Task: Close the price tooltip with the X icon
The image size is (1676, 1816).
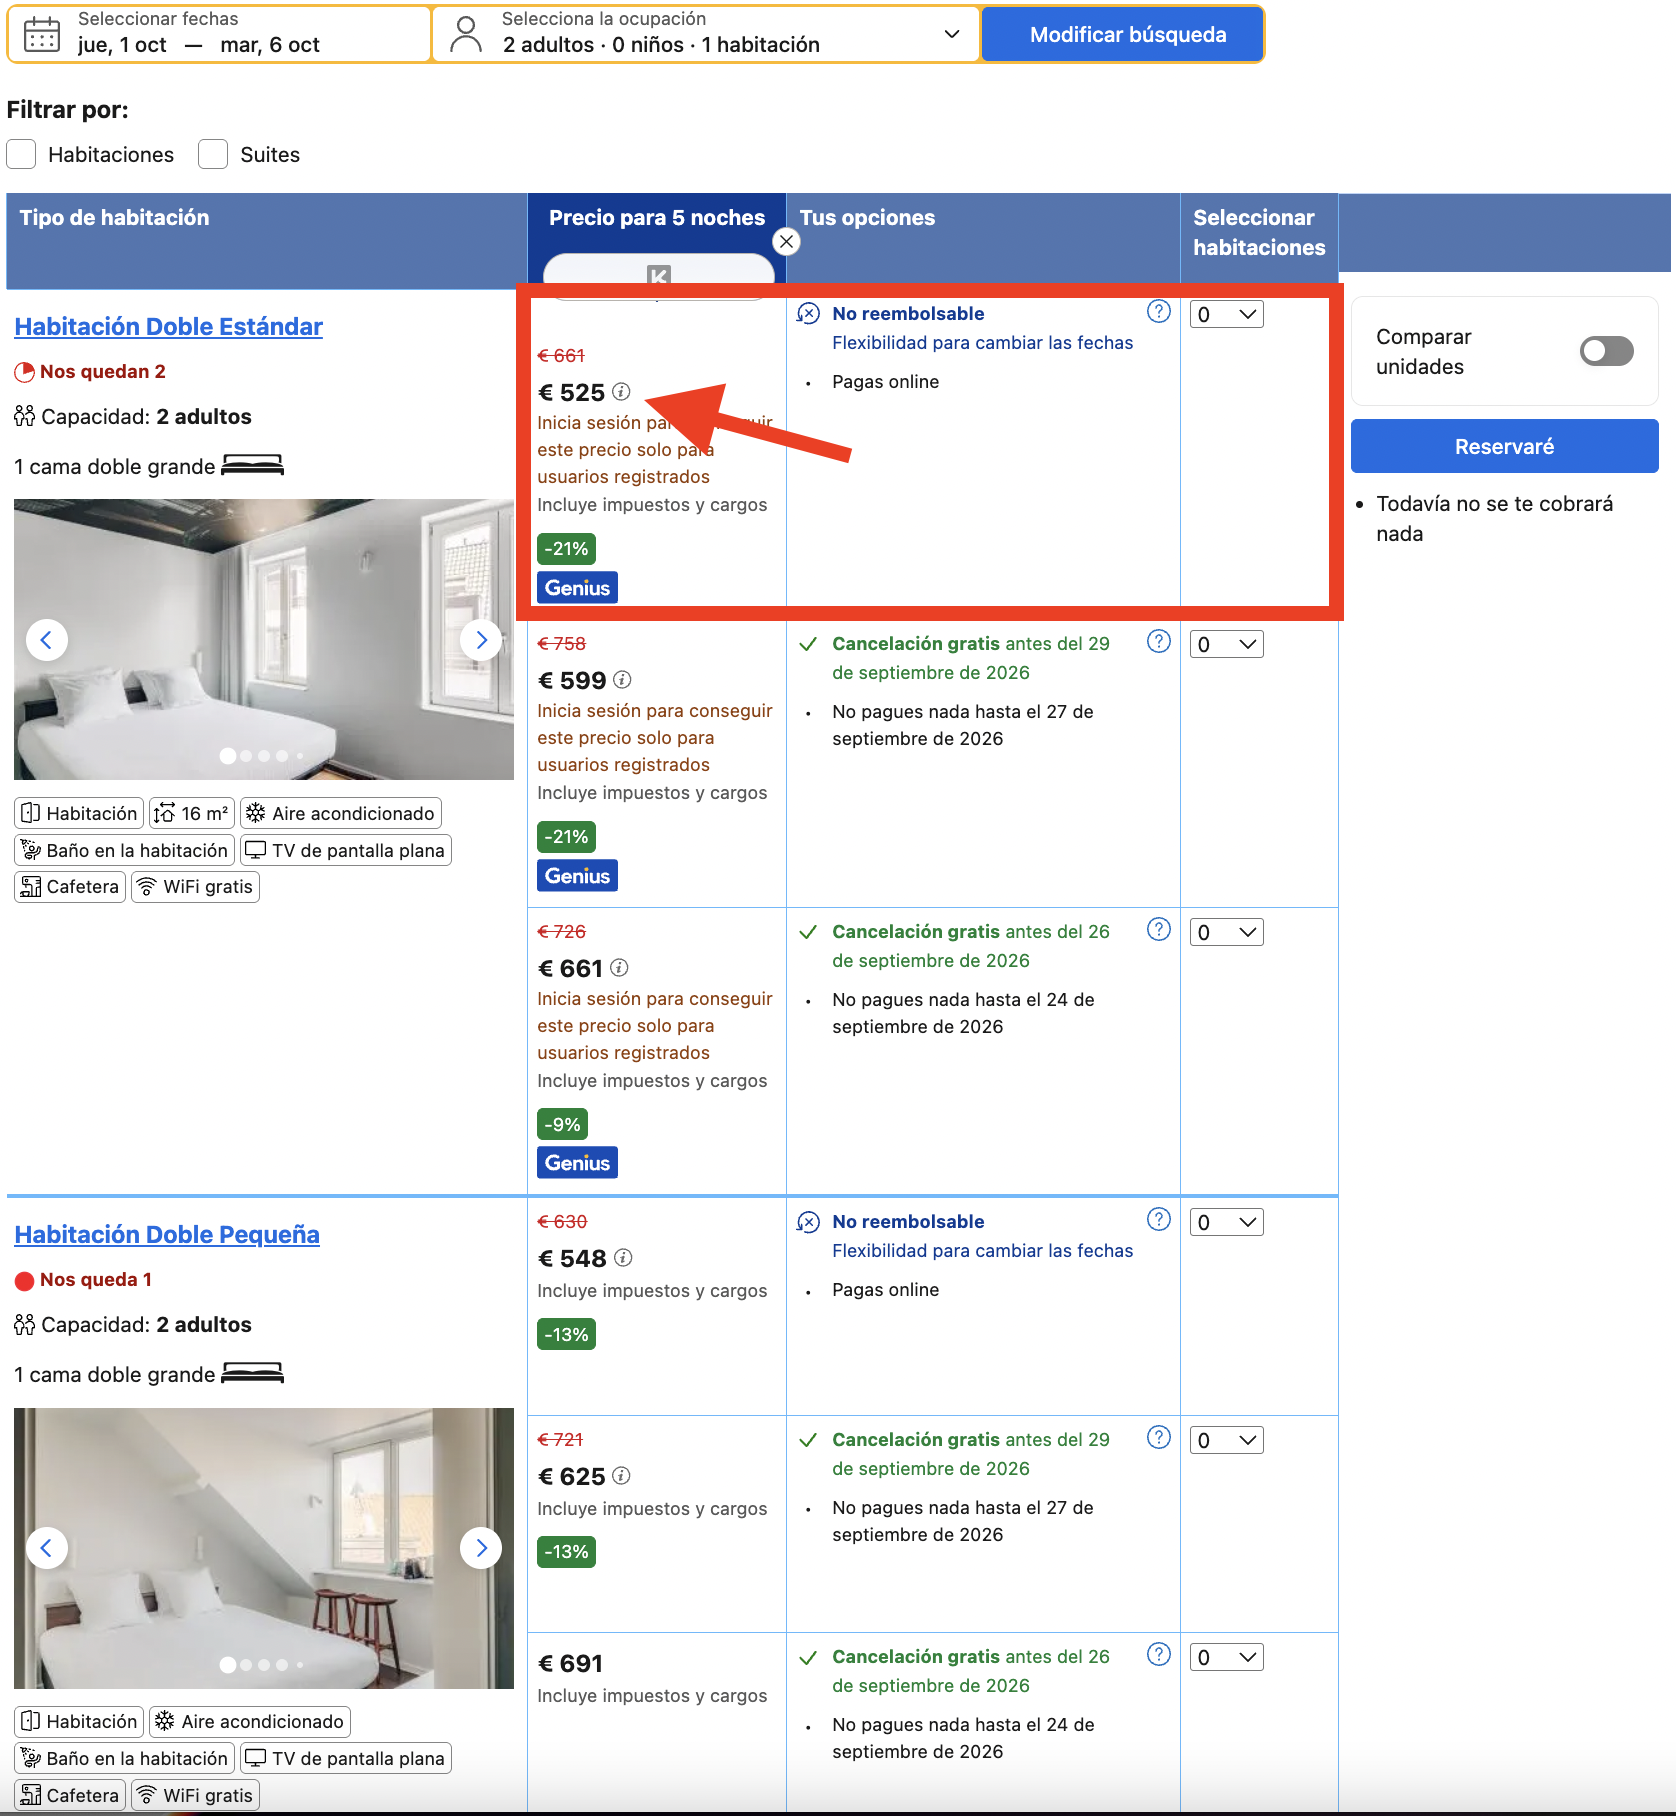Action: [x=787, y=241]
